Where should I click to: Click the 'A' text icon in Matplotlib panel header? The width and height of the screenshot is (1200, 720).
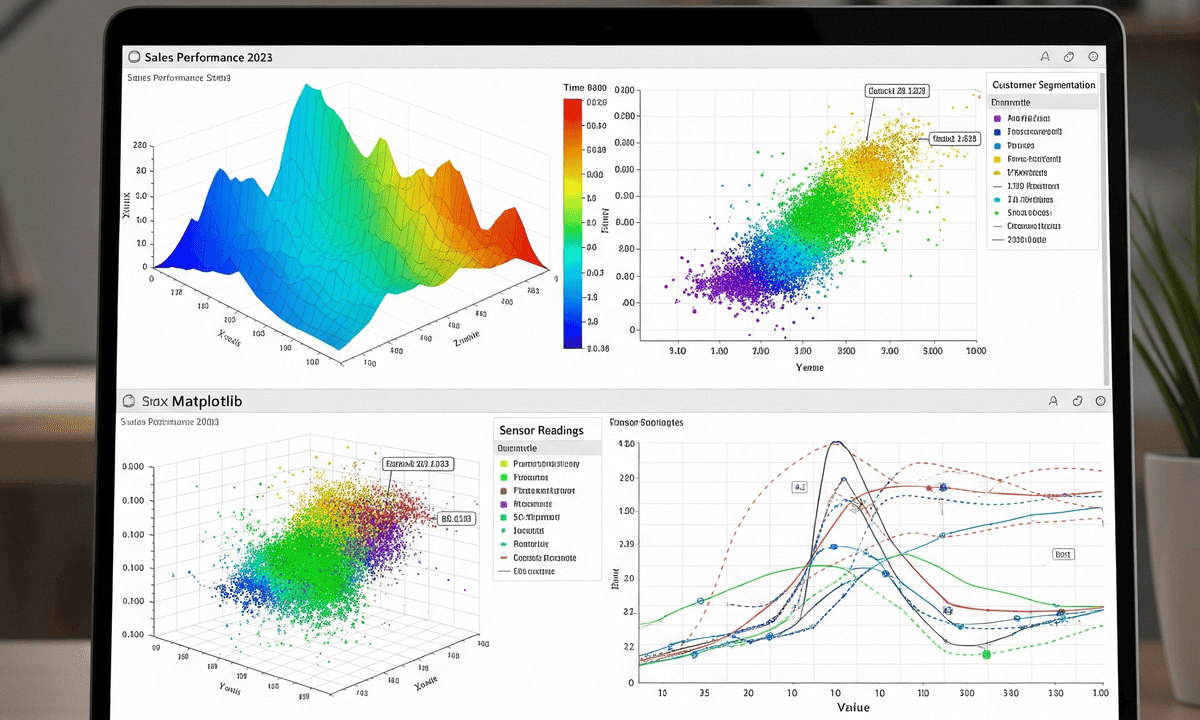pyautogui.click(x=1053, y=400)
